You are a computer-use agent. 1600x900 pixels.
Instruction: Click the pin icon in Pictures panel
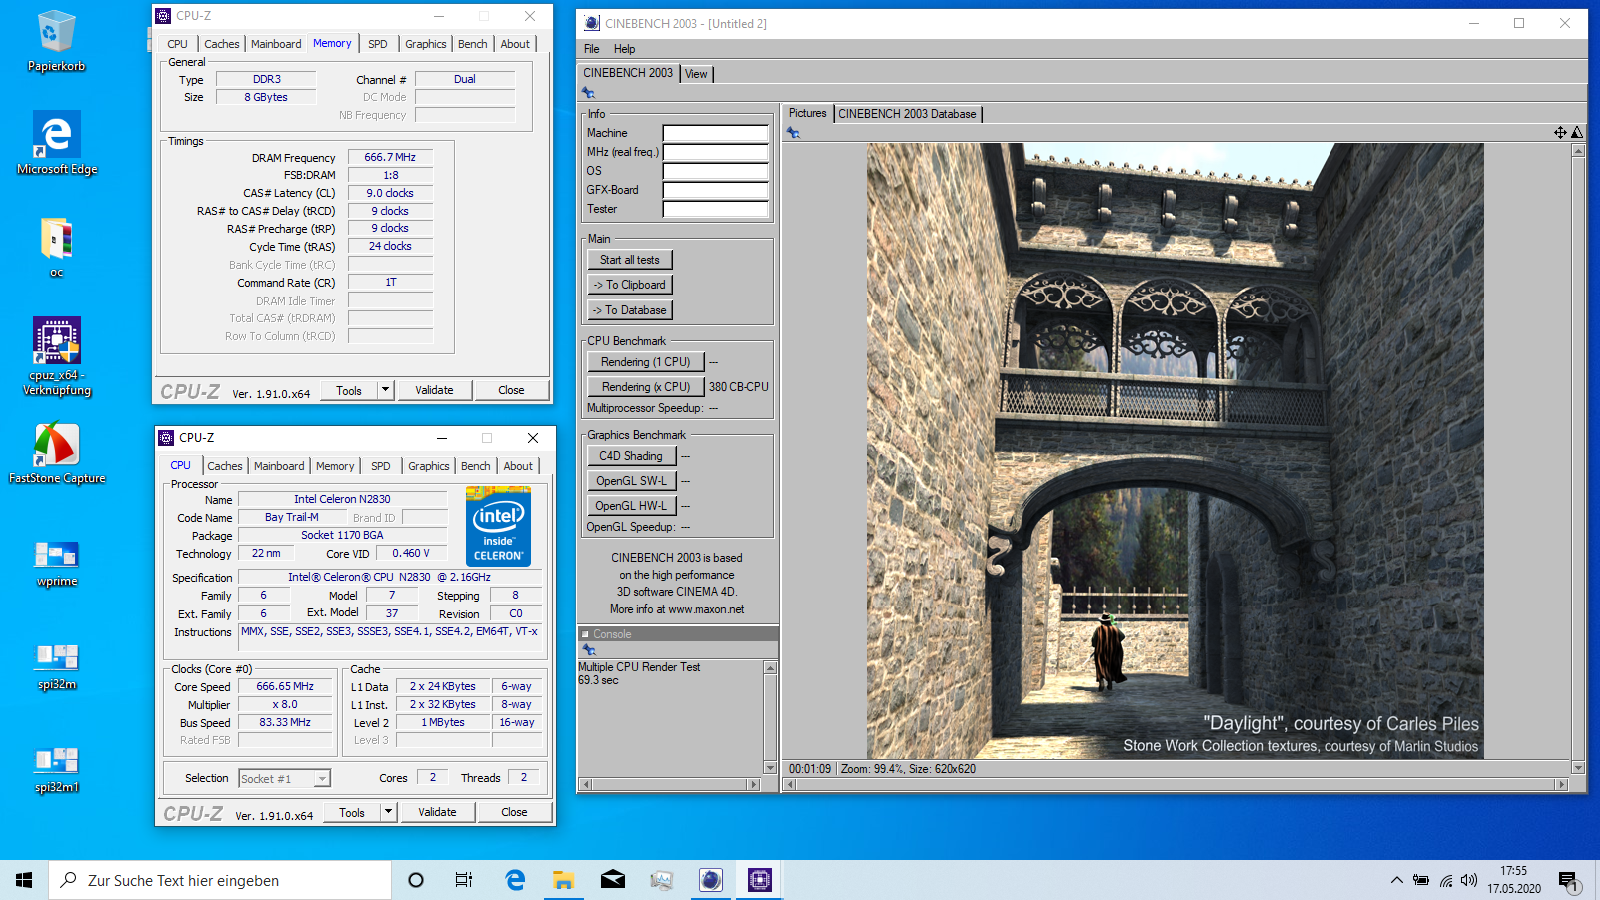(793, 132)
